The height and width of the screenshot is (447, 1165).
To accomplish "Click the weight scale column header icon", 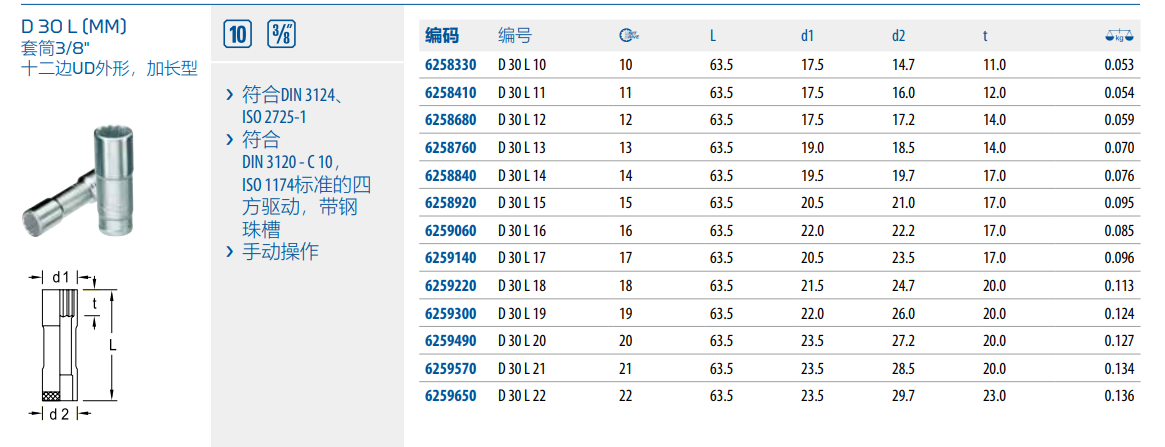I will 1120,37.
